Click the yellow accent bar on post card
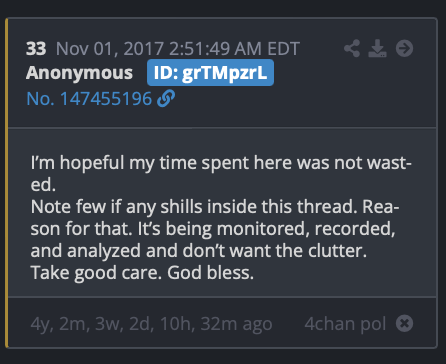Image resolution: width=446 pixels, height=364 pixels. [x=7, y=183]
